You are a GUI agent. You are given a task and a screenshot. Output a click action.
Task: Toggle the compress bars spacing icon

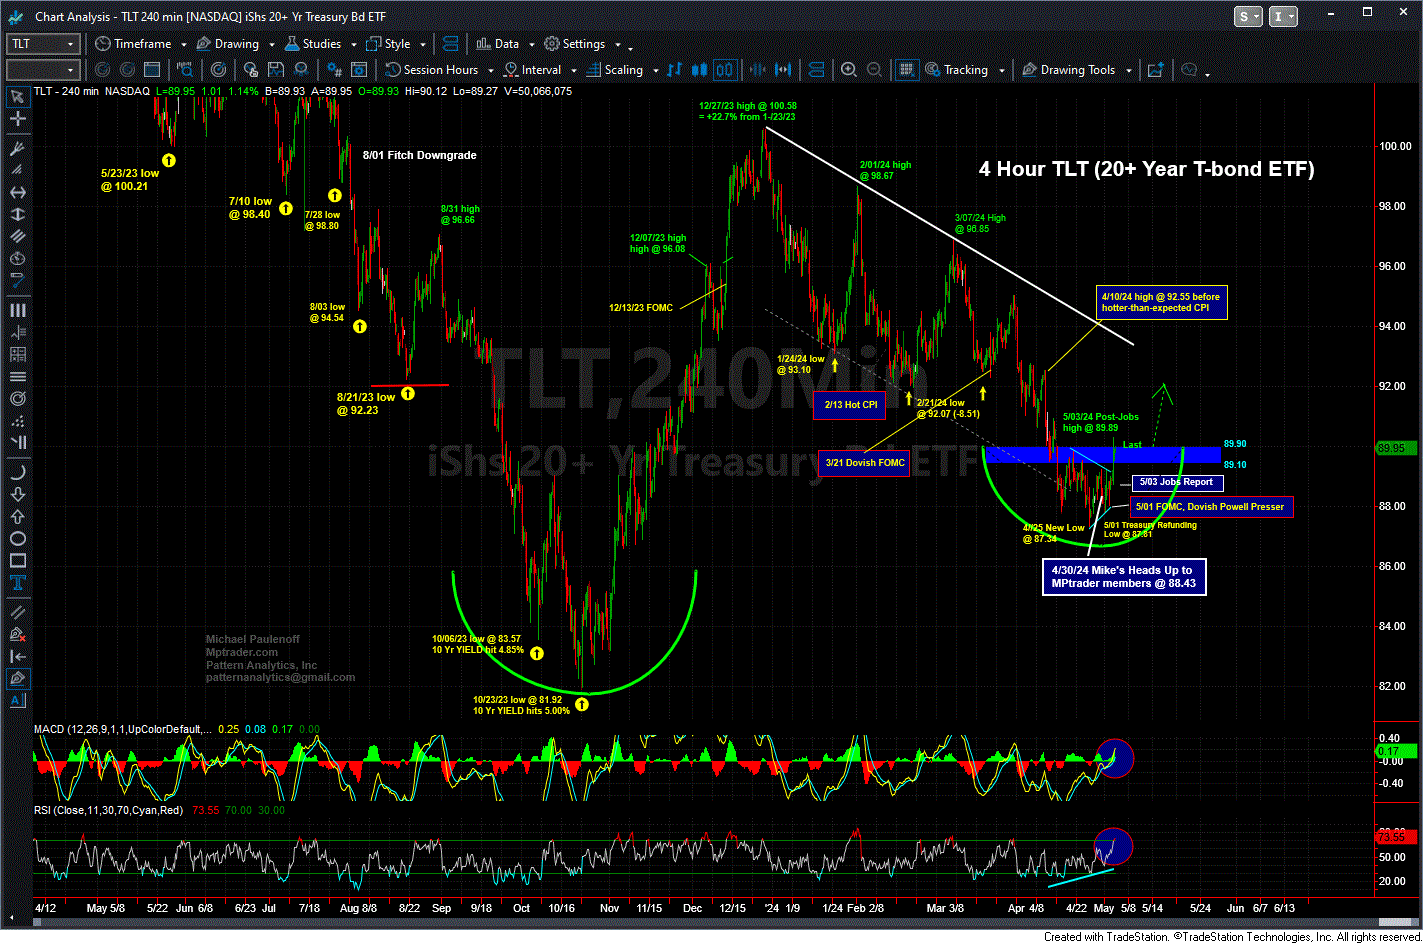coord(758,70)
